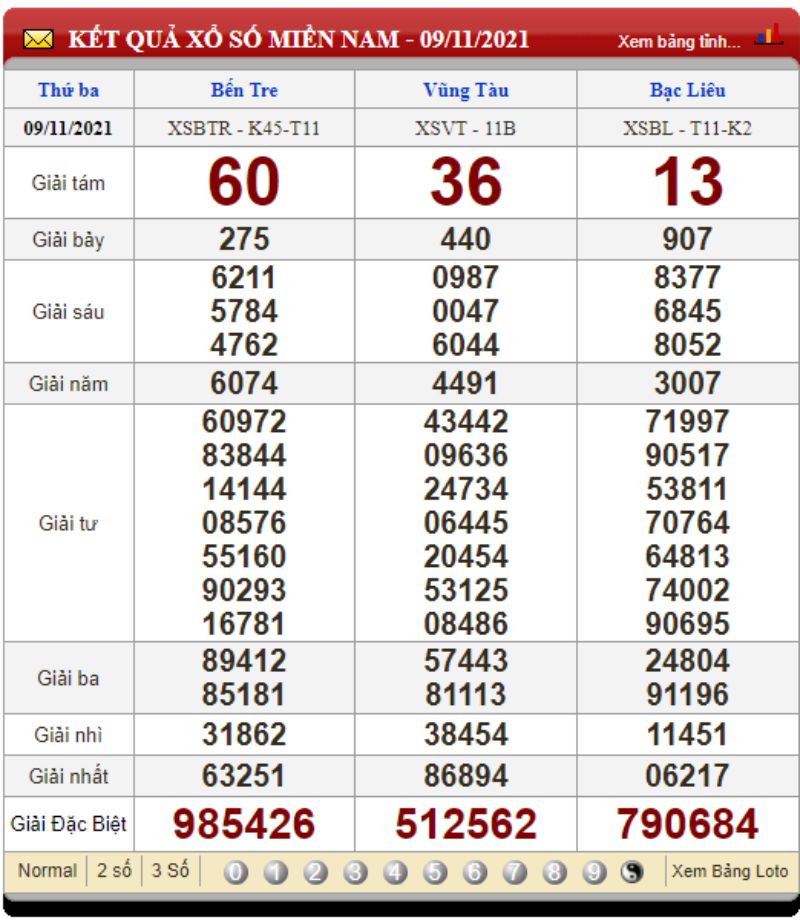
Task: Select Bạc Liêu giải tám number 13
Action: click(x=687, y=182)
